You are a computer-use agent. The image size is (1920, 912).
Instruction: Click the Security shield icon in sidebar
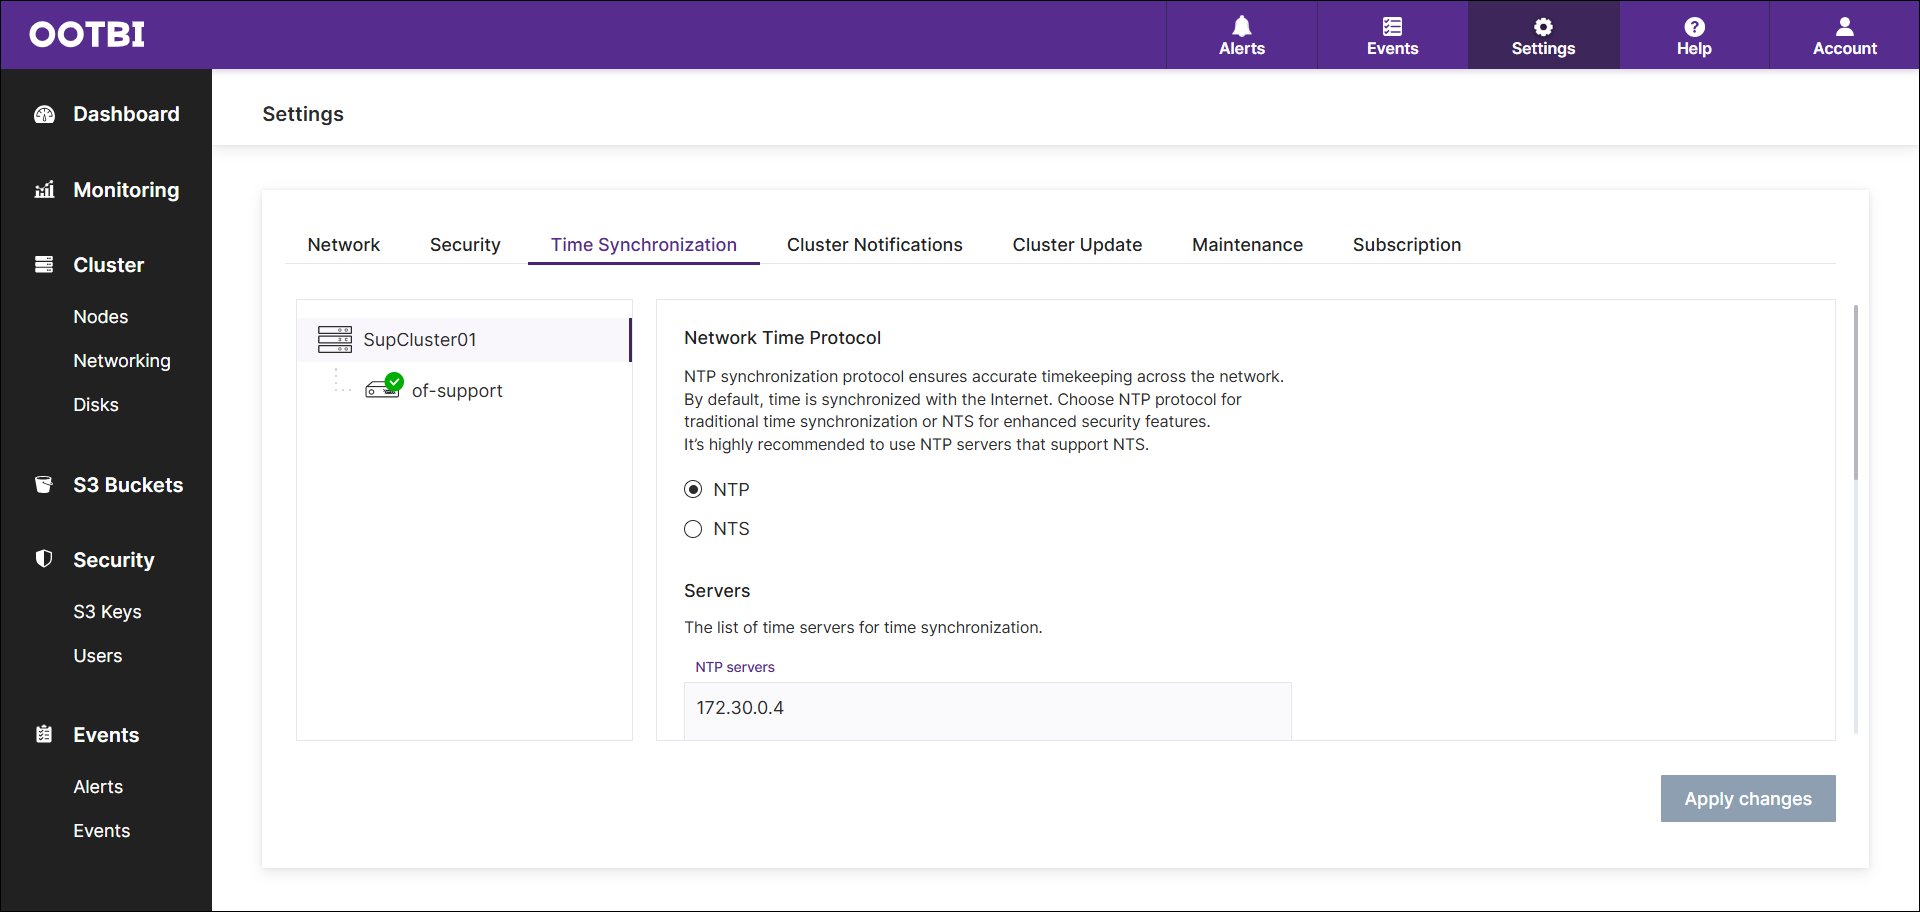44,559
